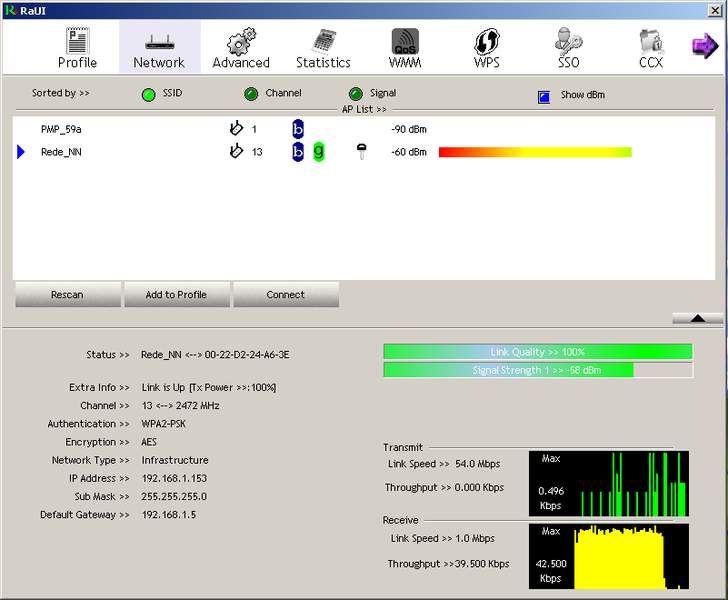Image resolution: width=728 pixels, height=600 pixels.
Task: Select sort by SSID radio button
Action: click(x=148, y=94)
